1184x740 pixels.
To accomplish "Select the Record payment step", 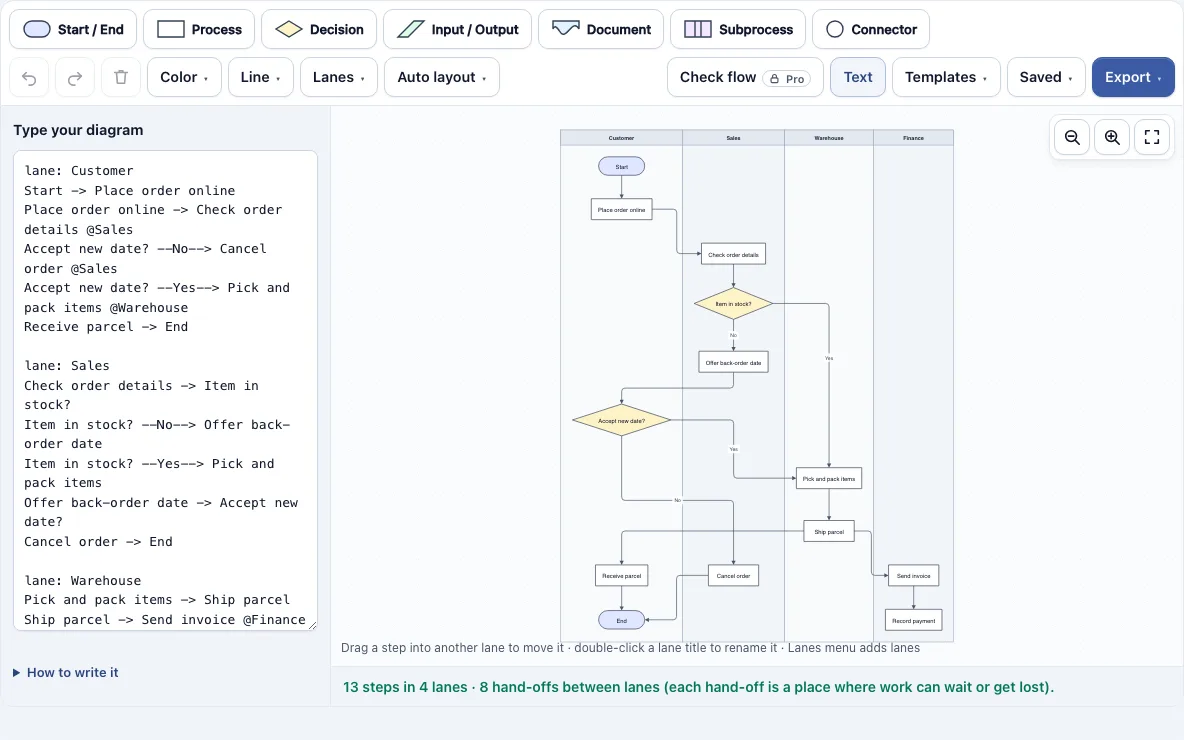I will [914, 621].
